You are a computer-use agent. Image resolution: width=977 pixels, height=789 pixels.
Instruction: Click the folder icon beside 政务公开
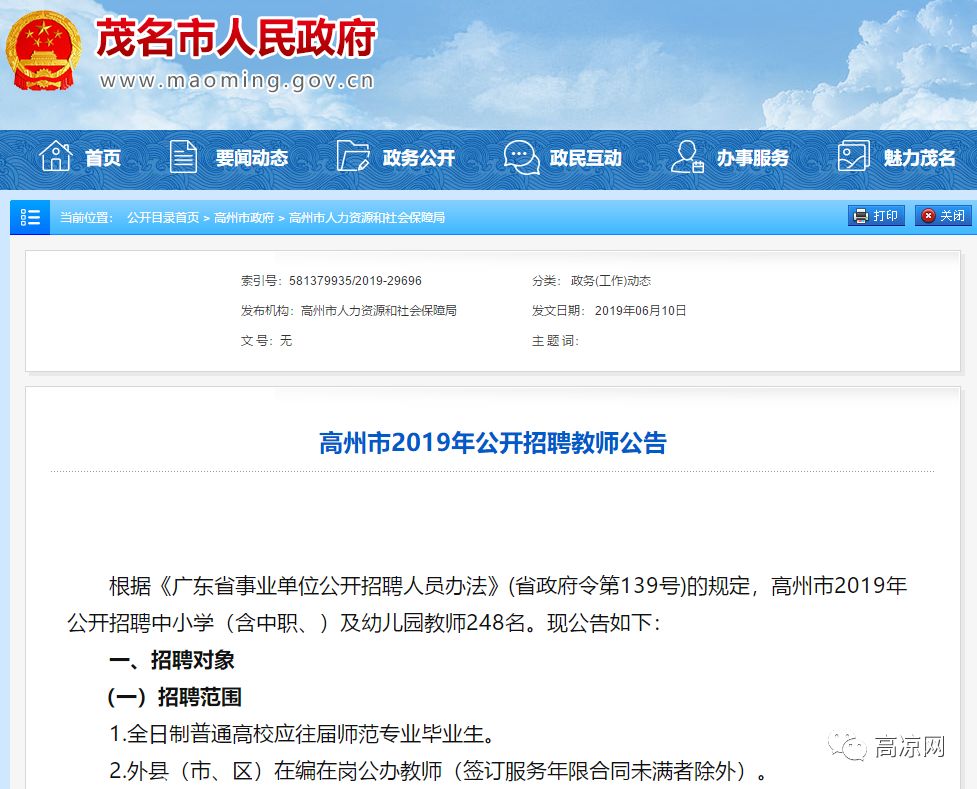(352, 156)
